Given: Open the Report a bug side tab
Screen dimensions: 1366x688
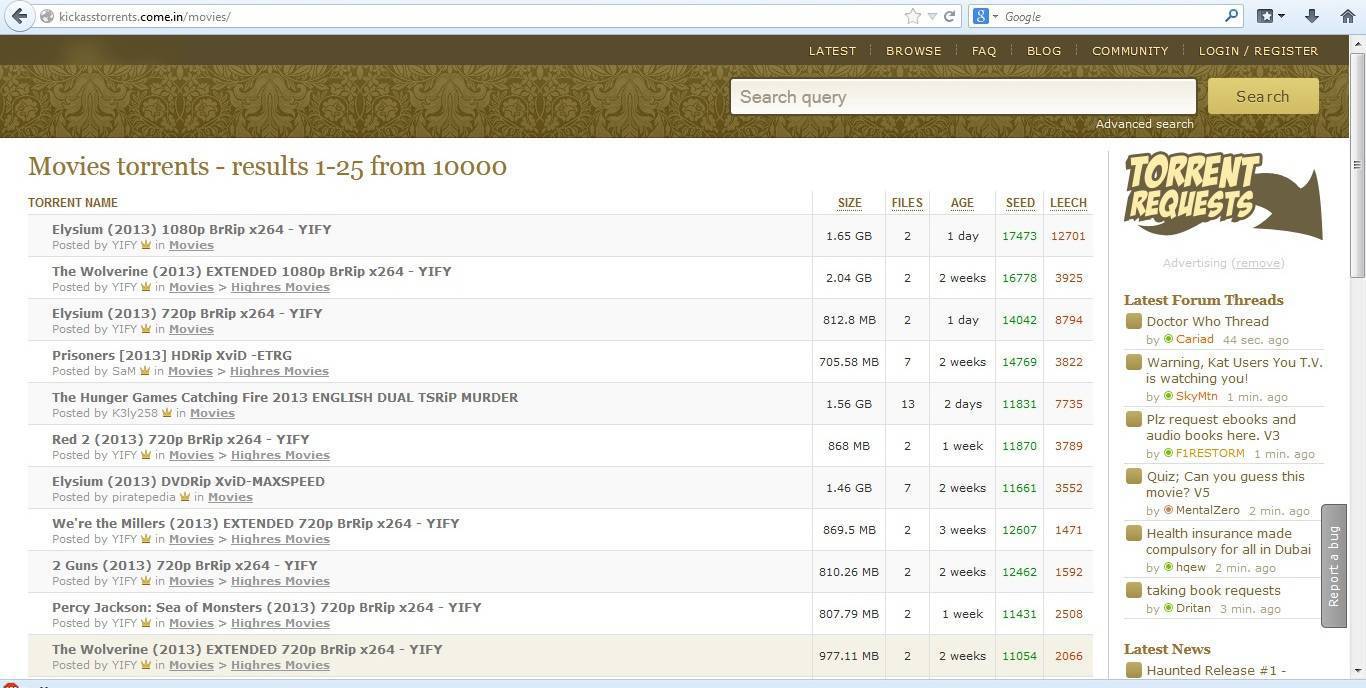Looking at the screenshot, I should pyautogui.click(x=1333, y=566).
